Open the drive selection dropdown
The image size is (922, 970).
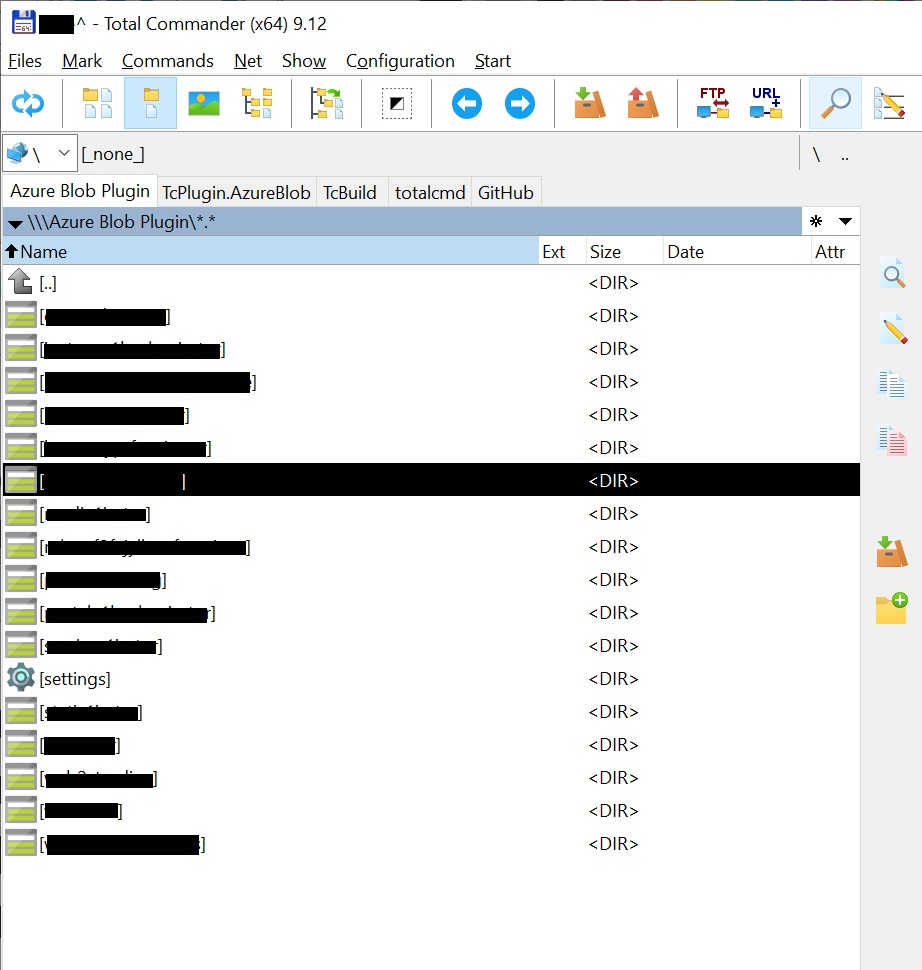click(40, 153)
